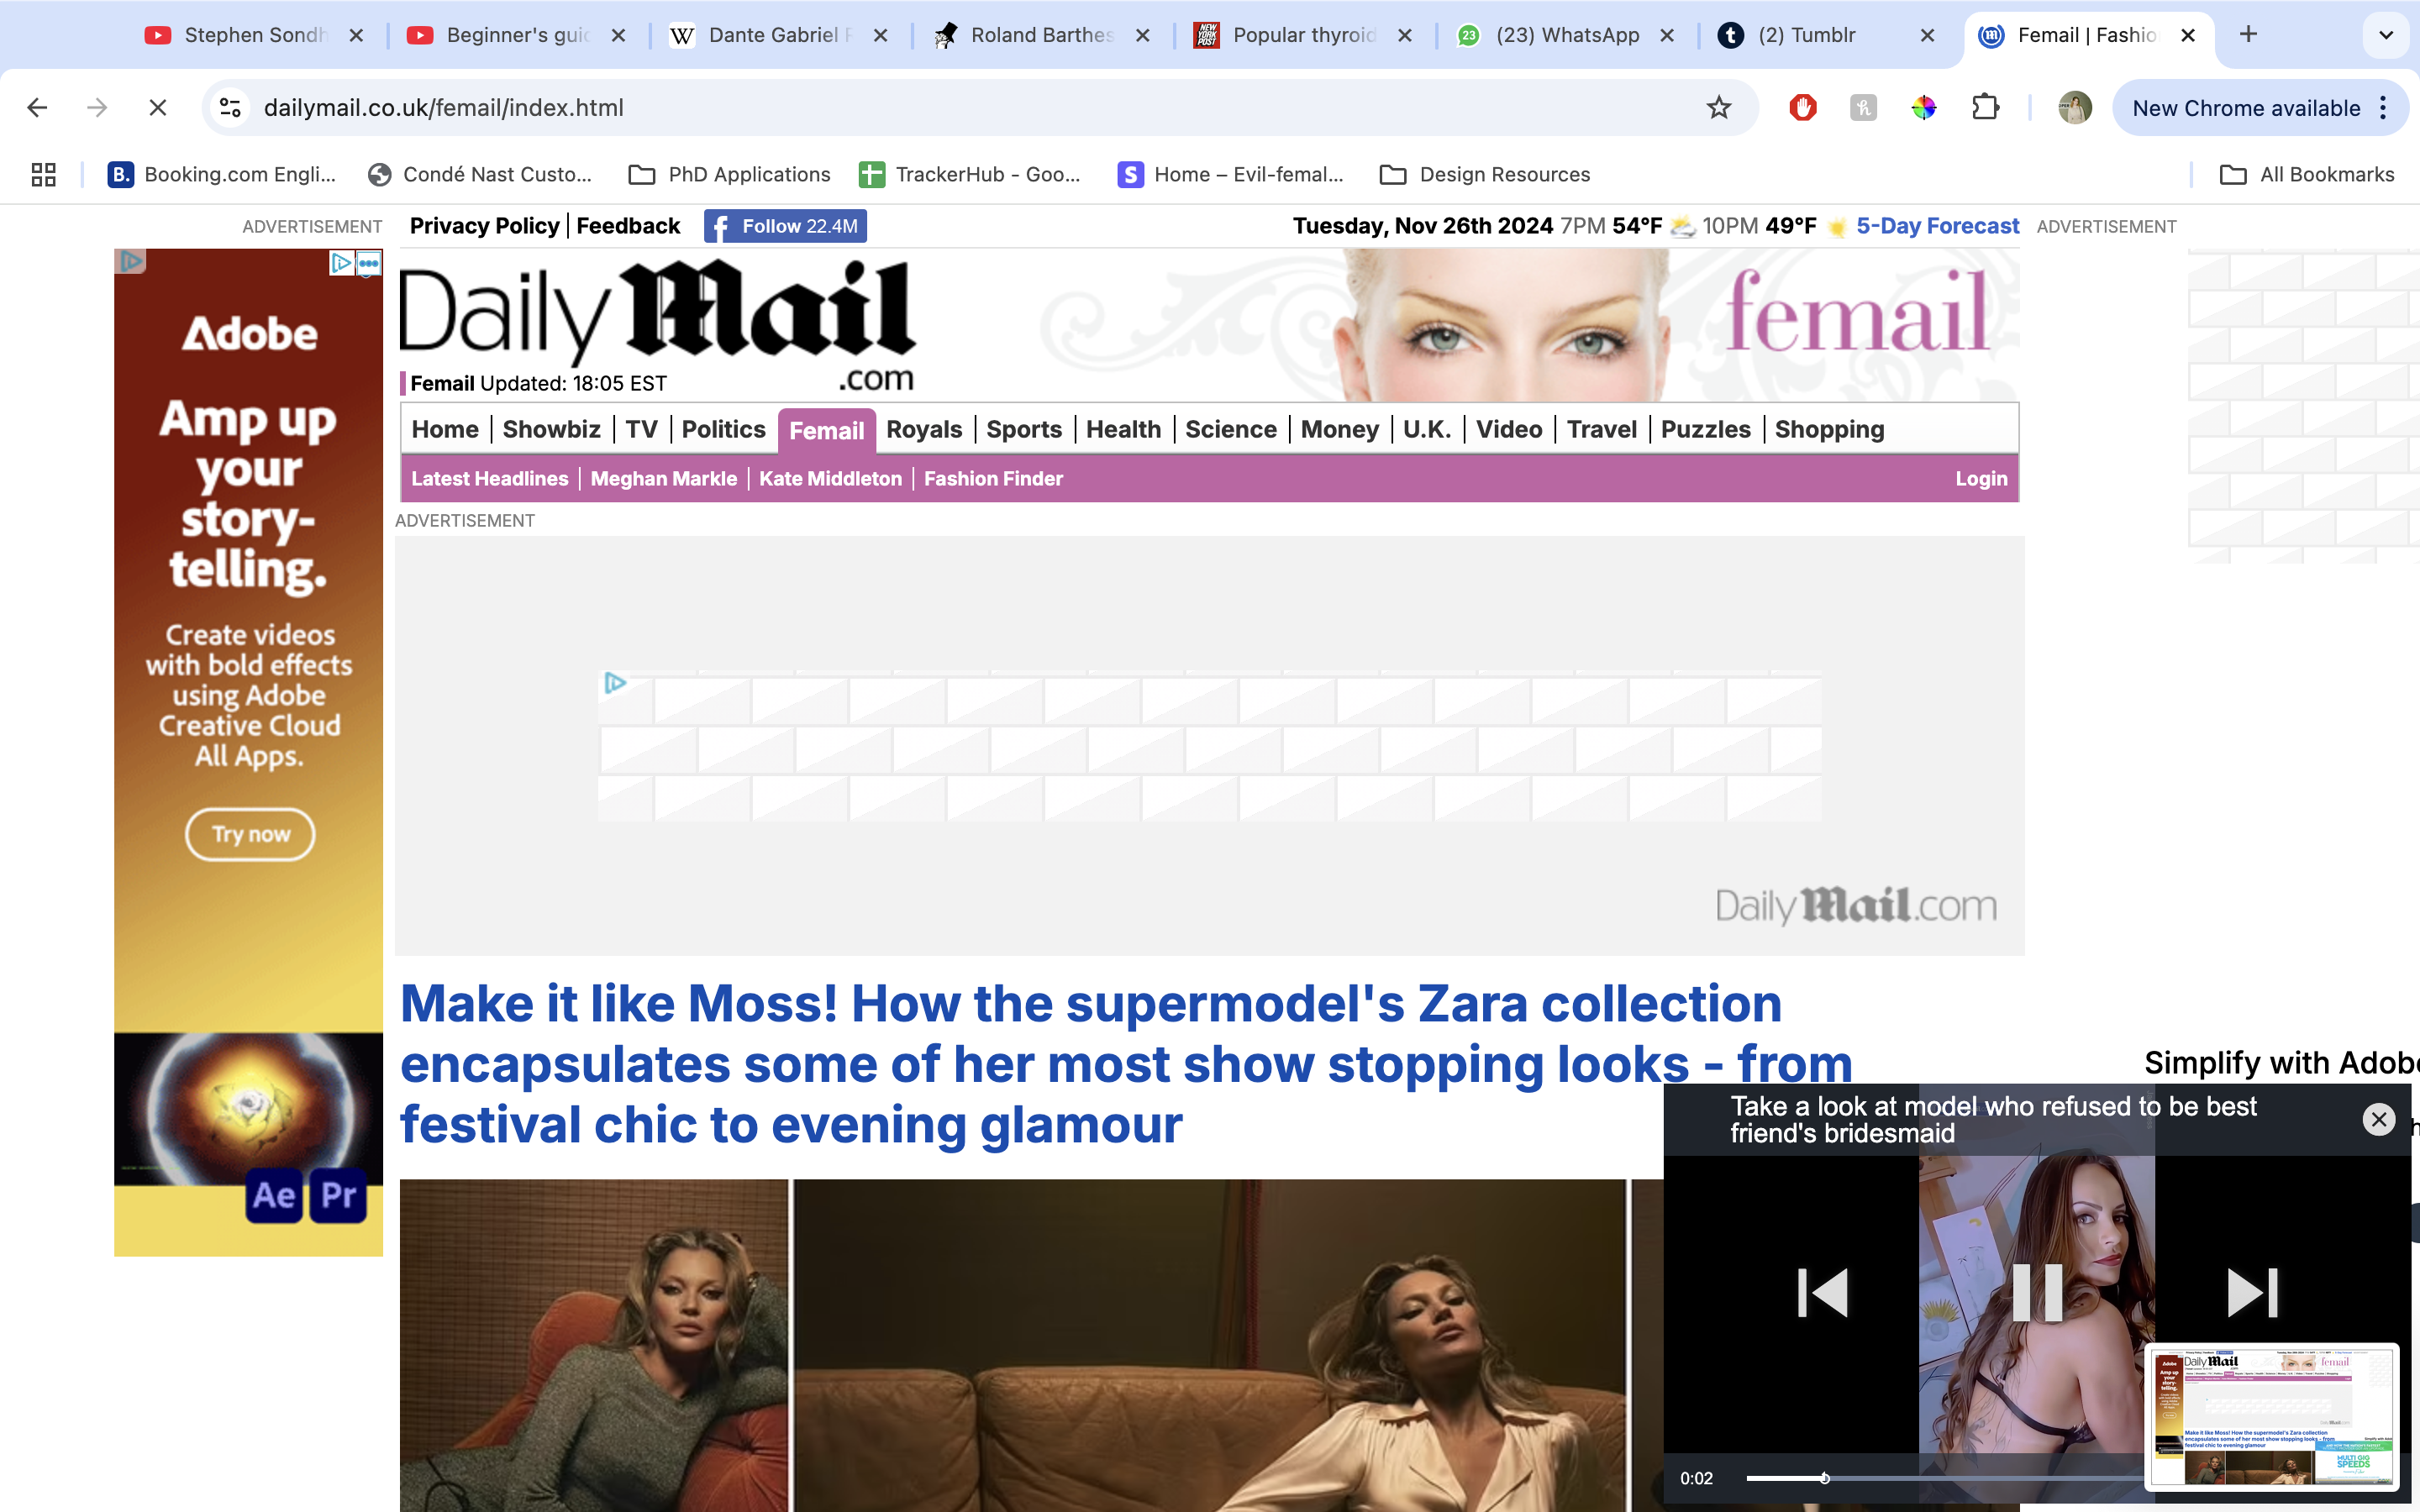Go to previous video in player
The width and height of the screenshot is (2420, 1512).
(x=1822, y=1292)
